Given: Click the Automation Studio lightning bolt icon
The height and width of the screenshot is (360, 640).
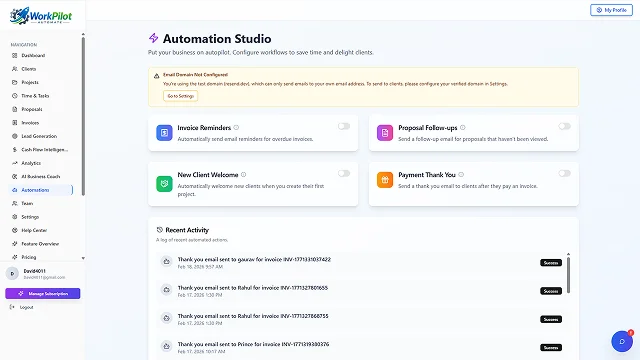Looking at the screenshot, I should tap(153, 38).
